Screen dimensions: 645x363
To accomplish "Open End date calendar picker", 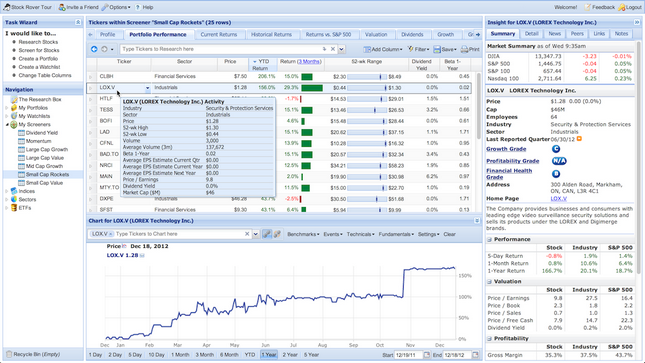I will (476, 354).
